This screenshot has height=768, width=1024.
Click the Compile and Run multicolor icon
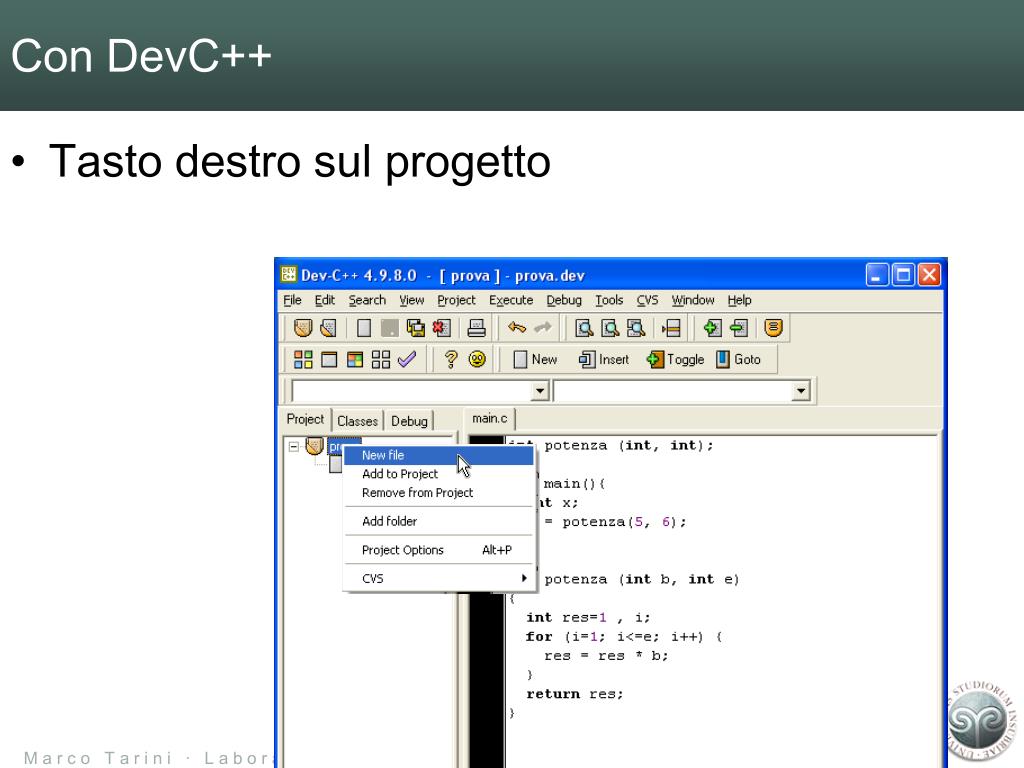tap(355, 359)
